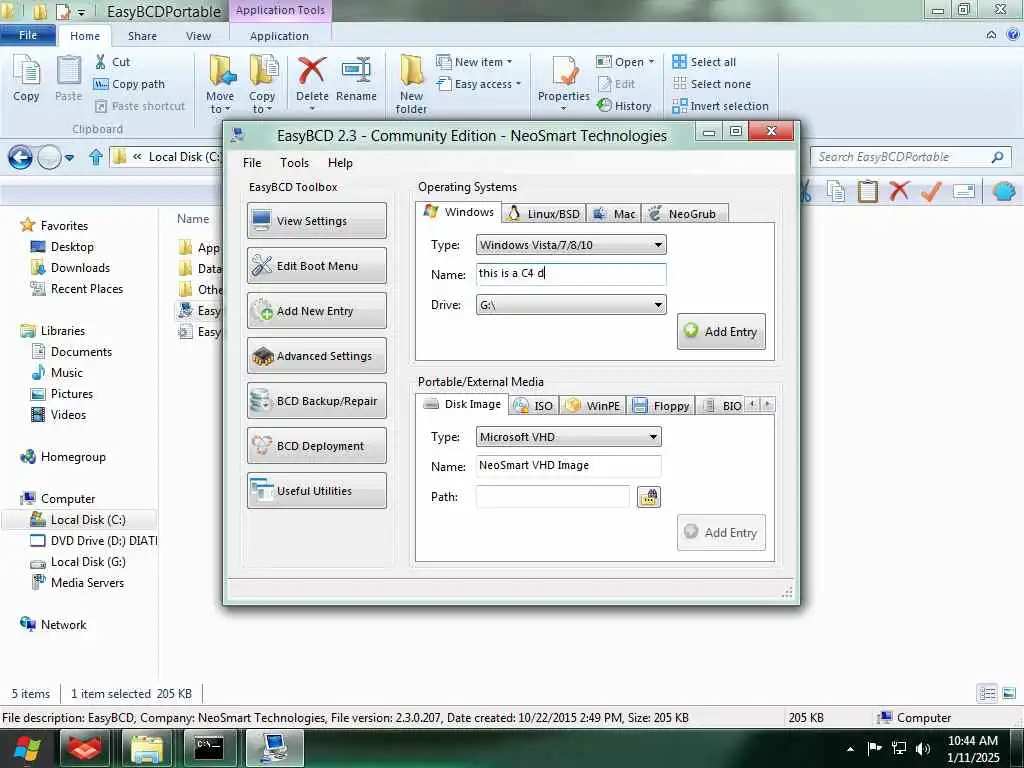Viewport: 1024px width, 768px height.
Task: Switch to the Windows OS tab
Action: coord(458,212)
